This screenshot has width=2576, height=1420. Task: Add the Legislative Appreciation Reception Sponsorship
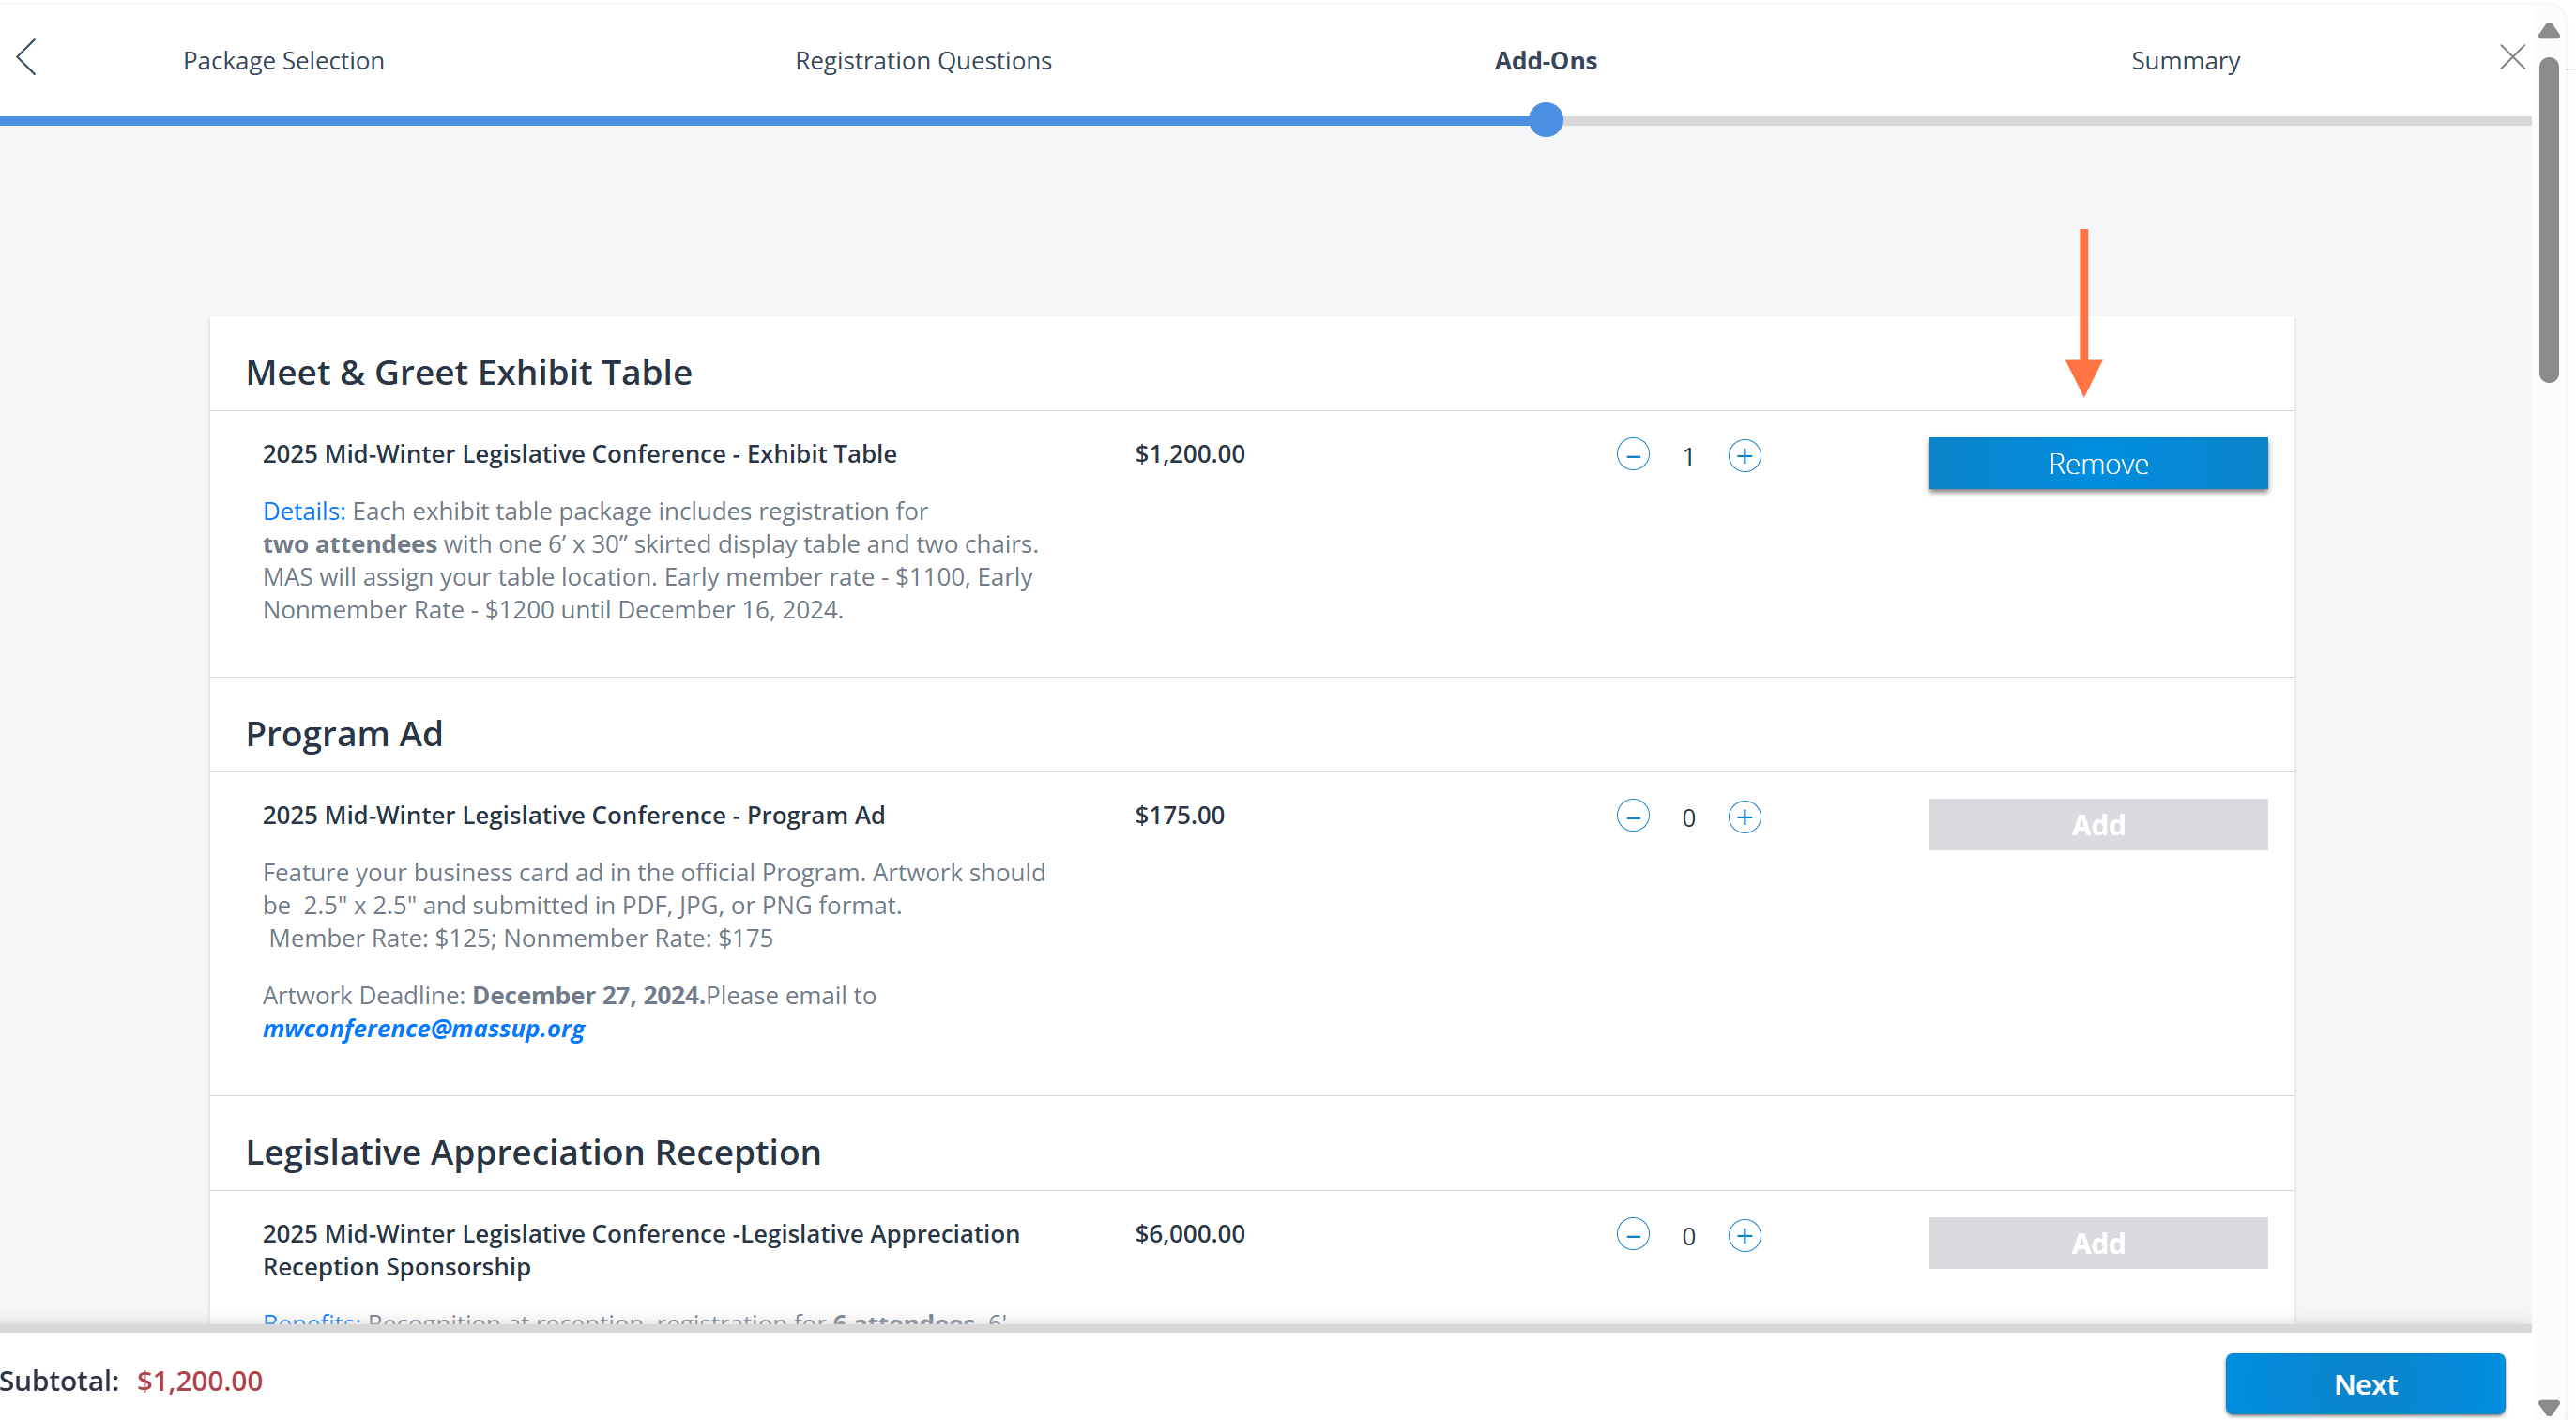coord(2098,1243)
